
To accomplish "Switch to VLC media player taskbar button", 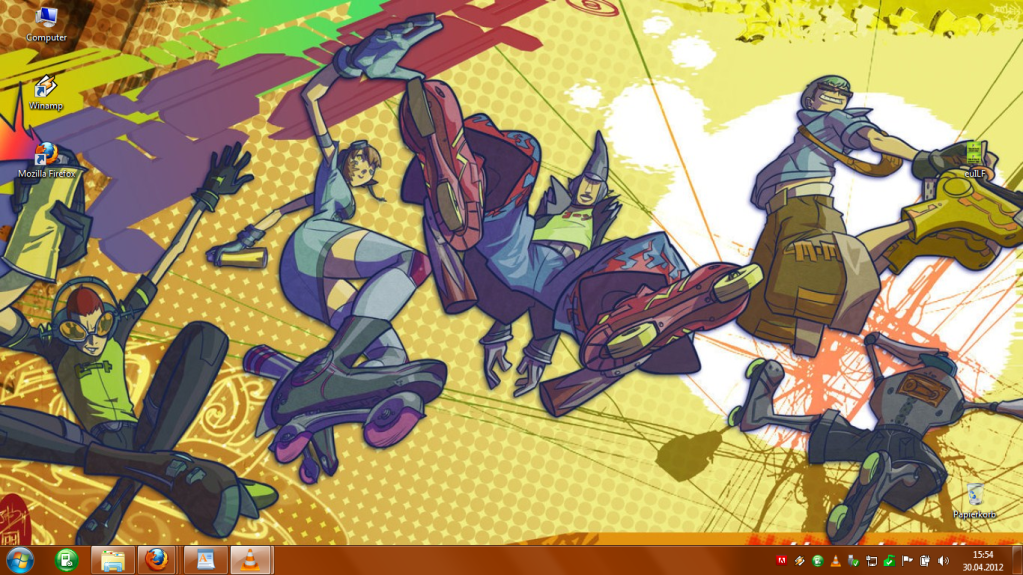I will point(251,561).
